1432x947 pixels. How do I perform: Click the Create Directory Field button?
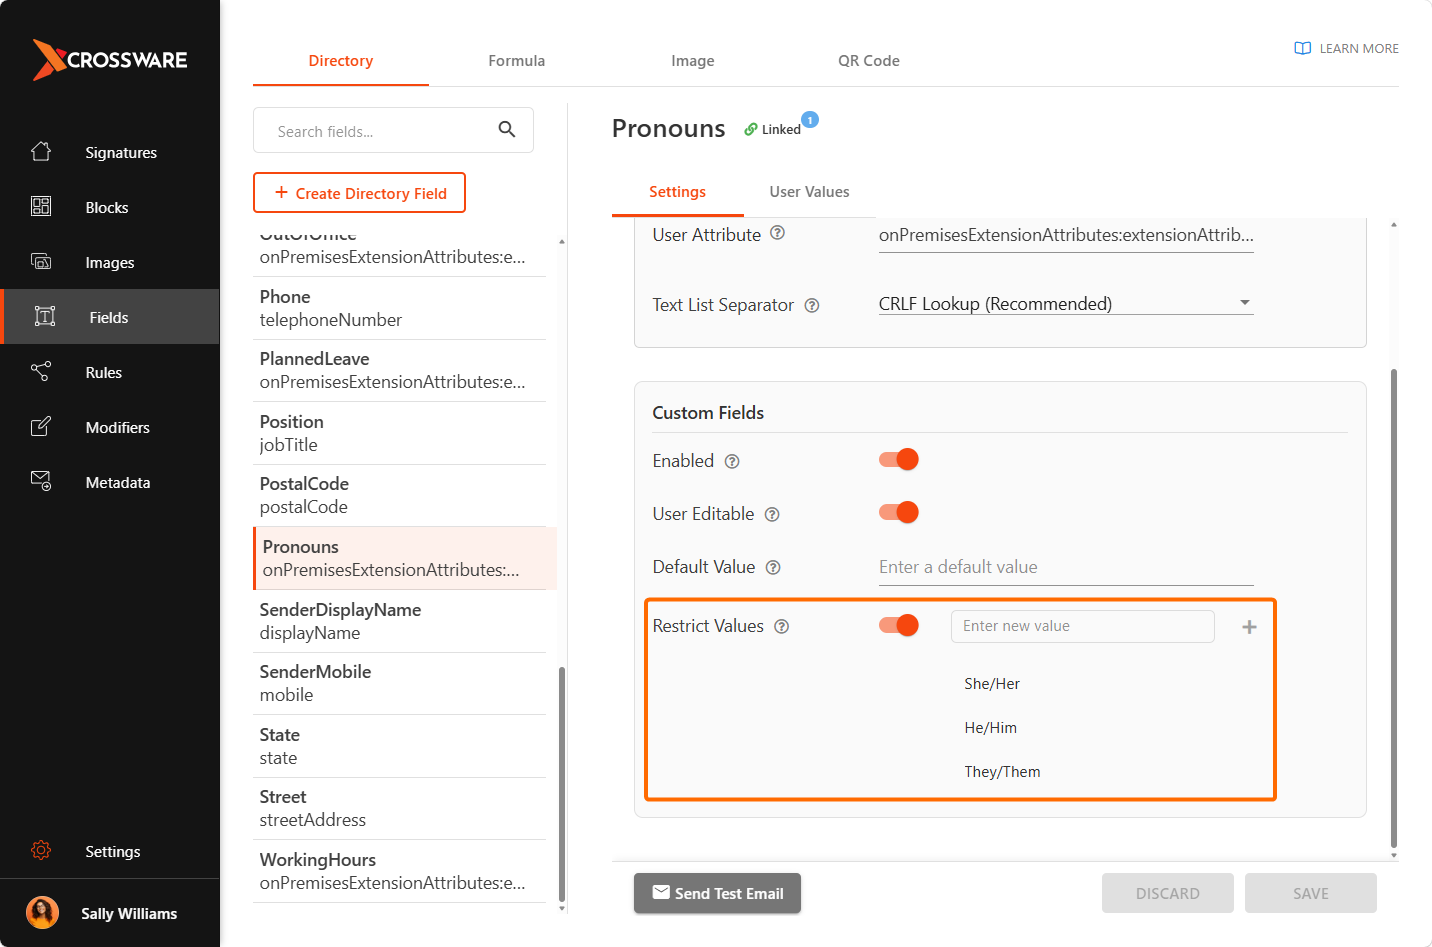359,193
